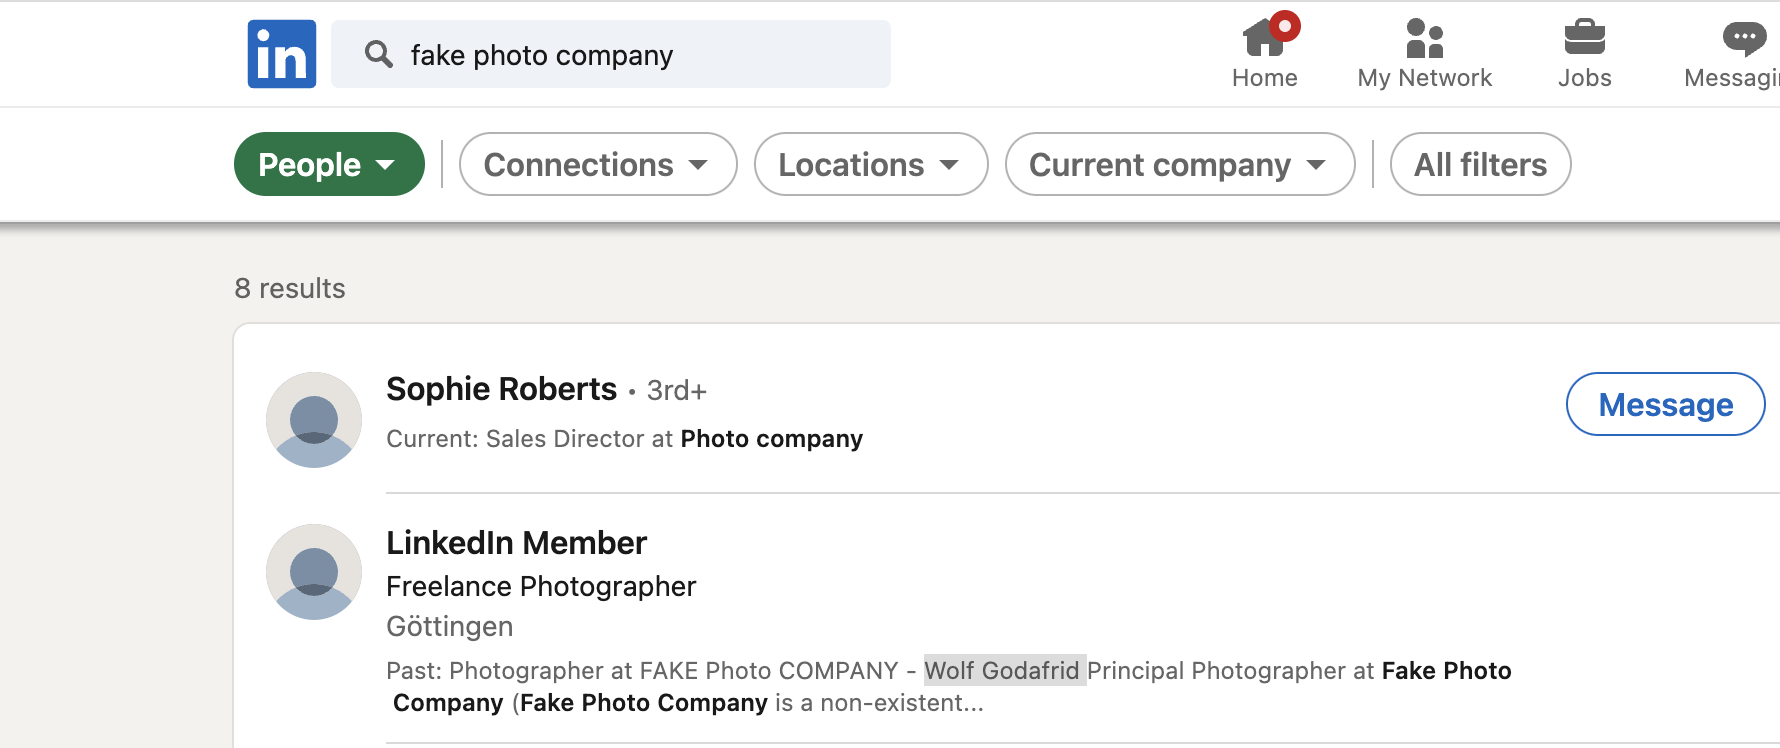Viewport: 1780px width, 748px height.
Task: Open the All filters panel
Action: tap(1480, 164)
